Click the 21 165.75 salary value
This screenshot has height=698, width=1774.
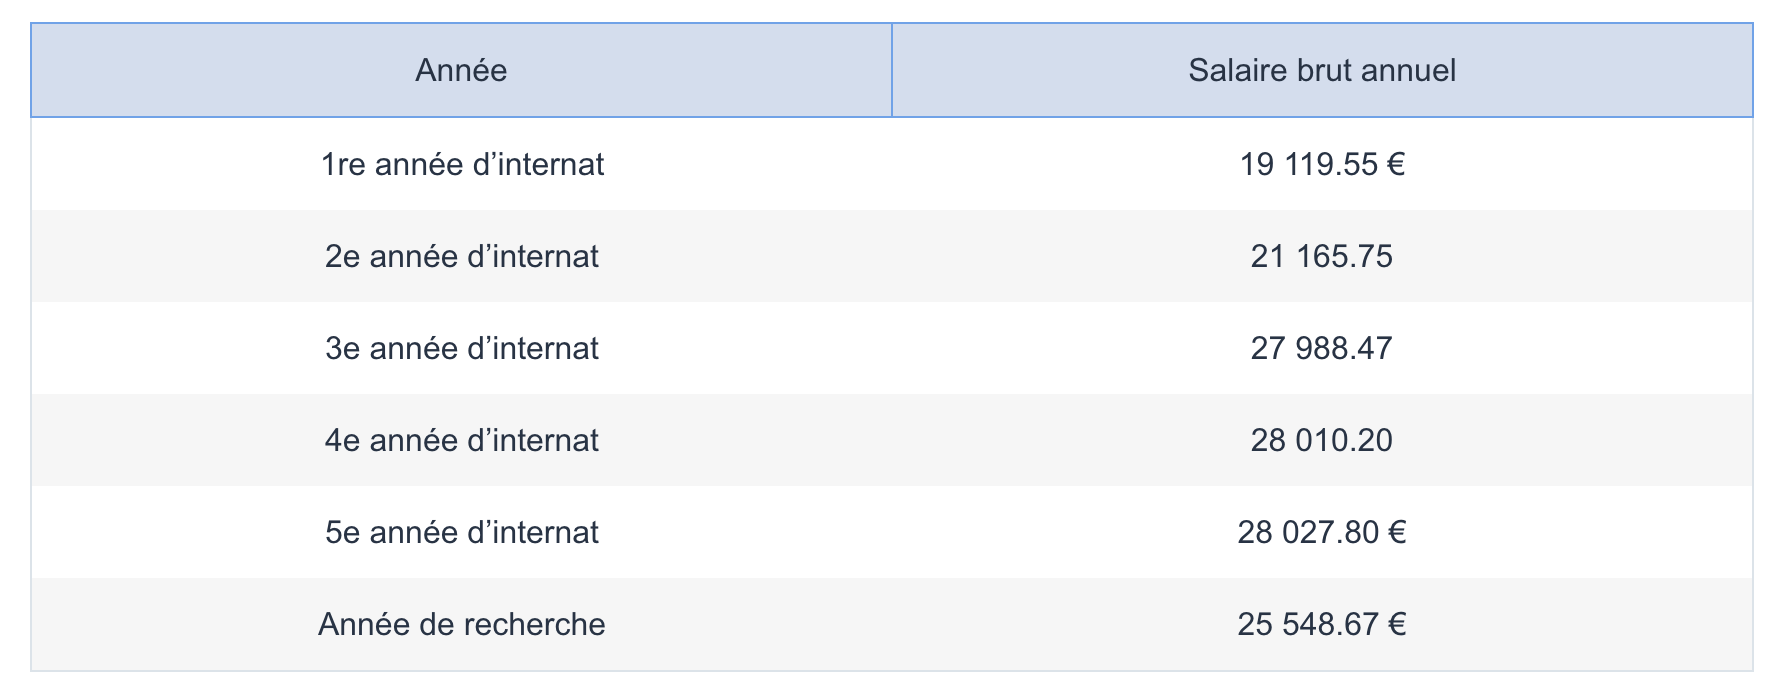(1322, 256)
